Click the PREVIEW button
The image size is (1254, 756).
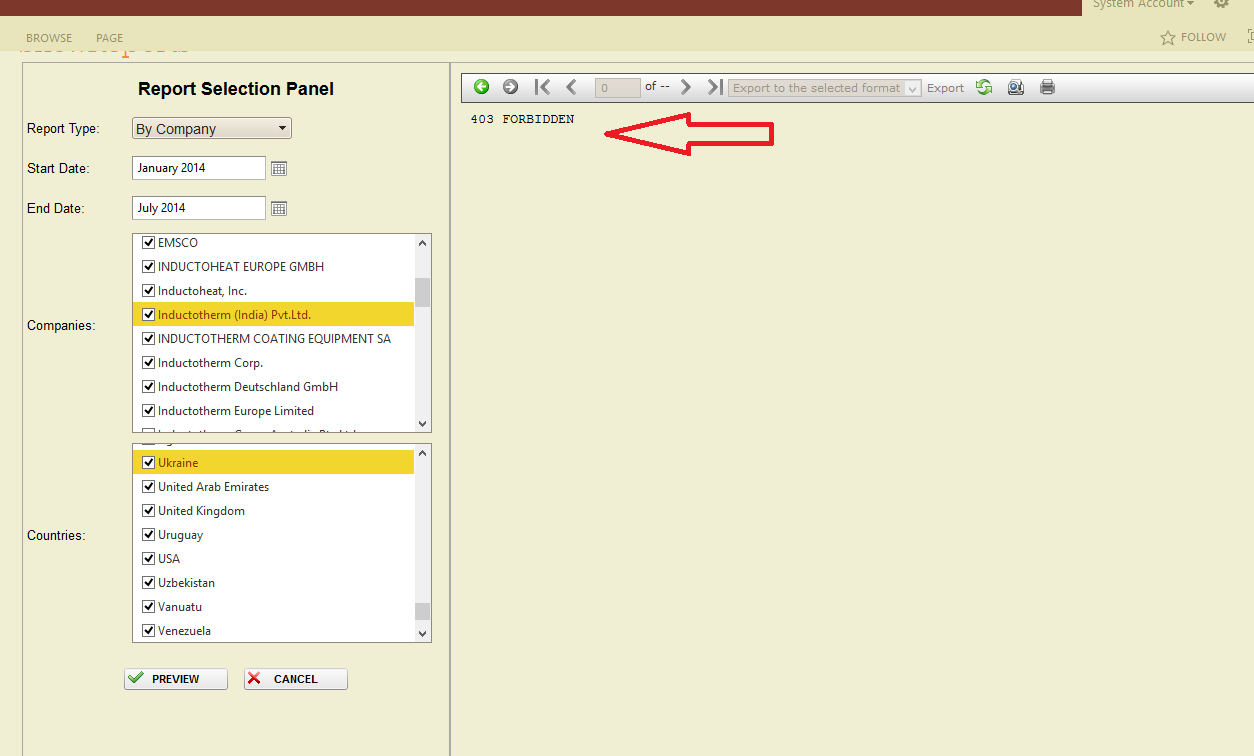pos(176,679)
